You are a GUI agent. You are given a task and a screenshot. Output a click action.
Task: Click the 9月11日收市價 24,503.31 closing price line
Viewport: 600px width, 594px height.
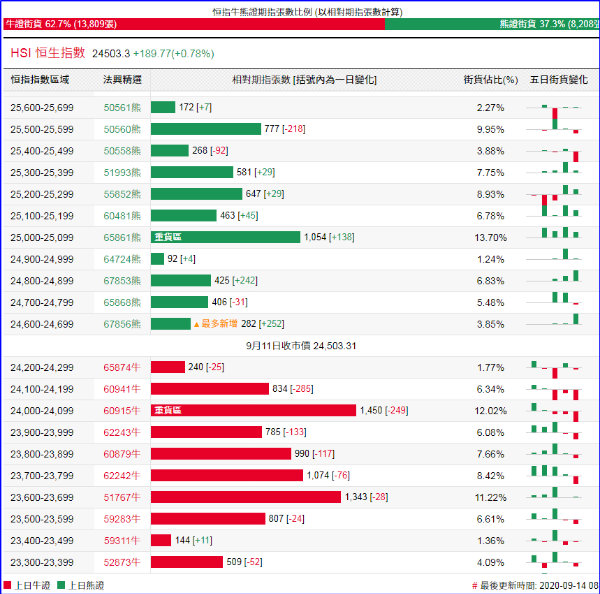point(301,346)
